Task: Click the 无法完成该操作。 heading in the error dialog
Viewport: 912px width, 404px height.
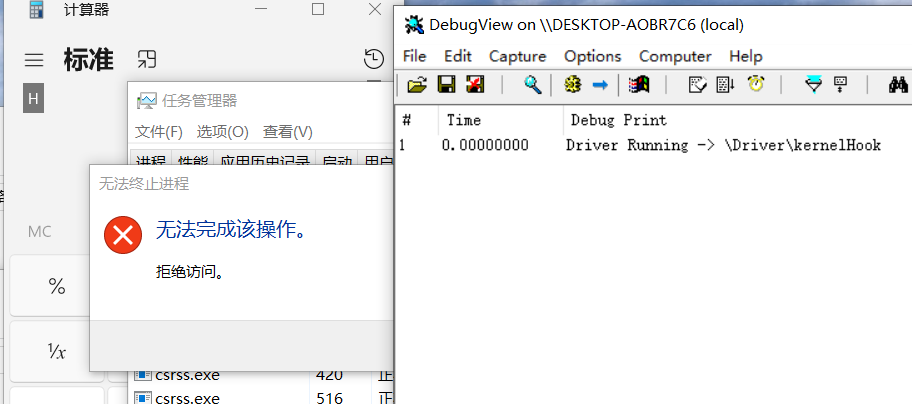Action: point(231,231)
